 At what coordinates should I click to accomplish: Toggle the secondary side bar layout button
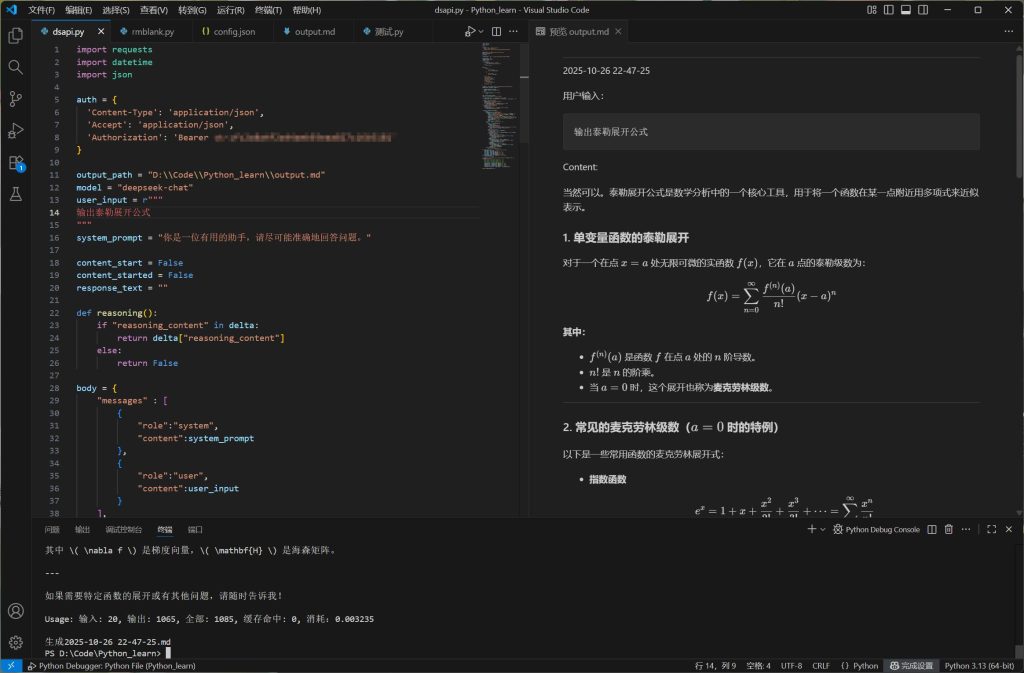925,10
